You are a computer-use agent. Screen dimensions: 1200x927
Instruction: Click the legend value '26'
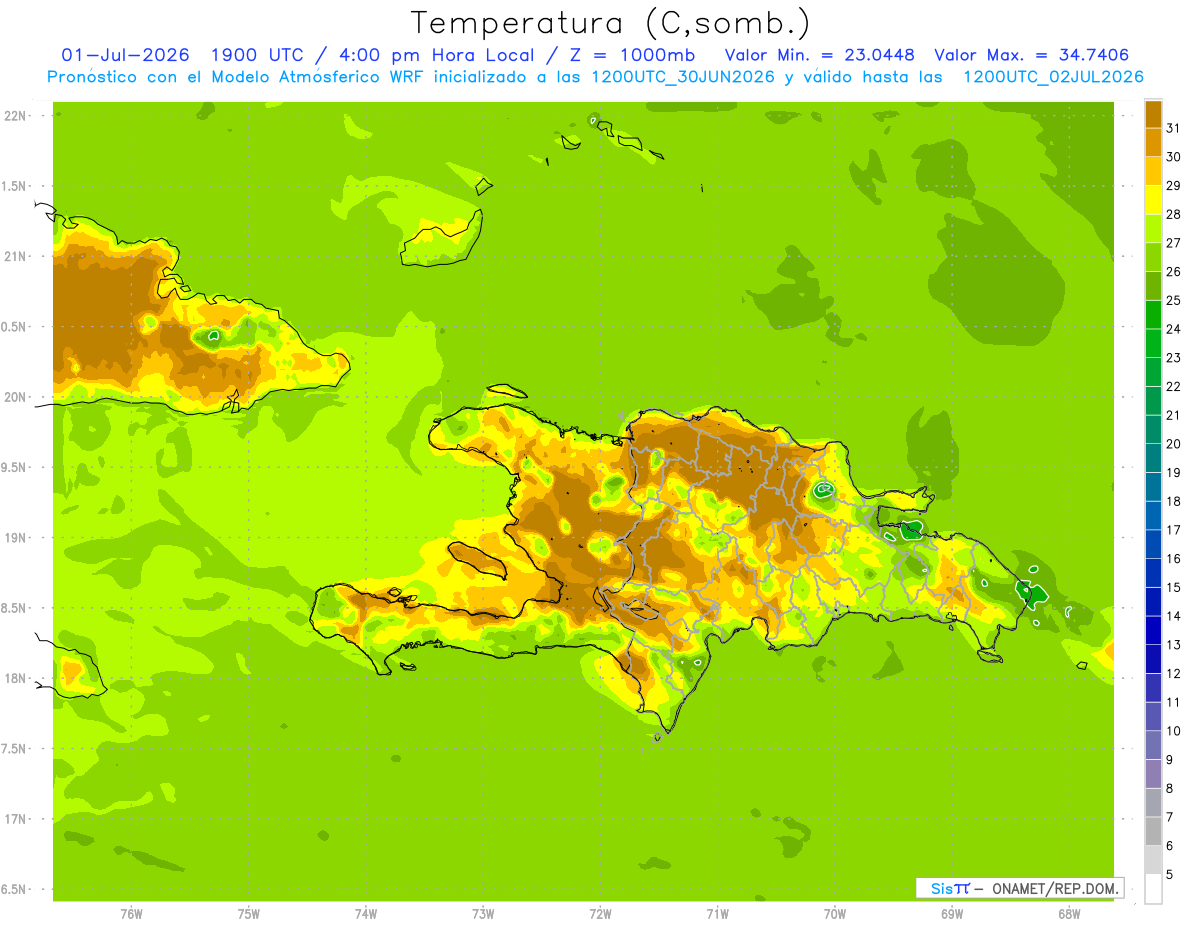coord(1174,271)
